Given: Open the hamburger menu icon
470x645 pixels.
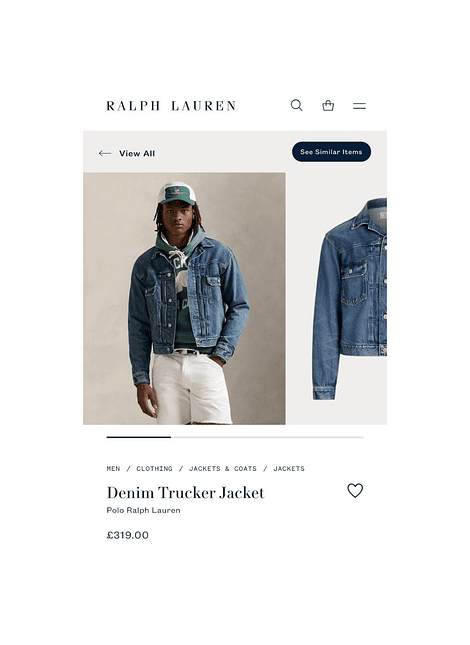Looking at the screenshot, I should tap(359, 106).
